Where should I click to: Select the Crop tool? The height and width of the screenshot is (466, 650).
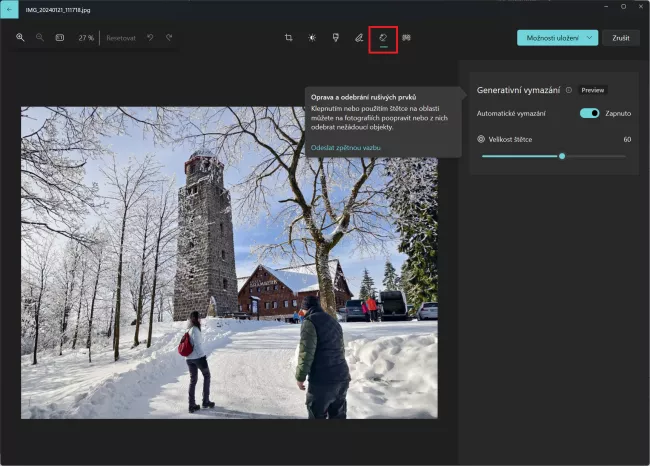288,38
